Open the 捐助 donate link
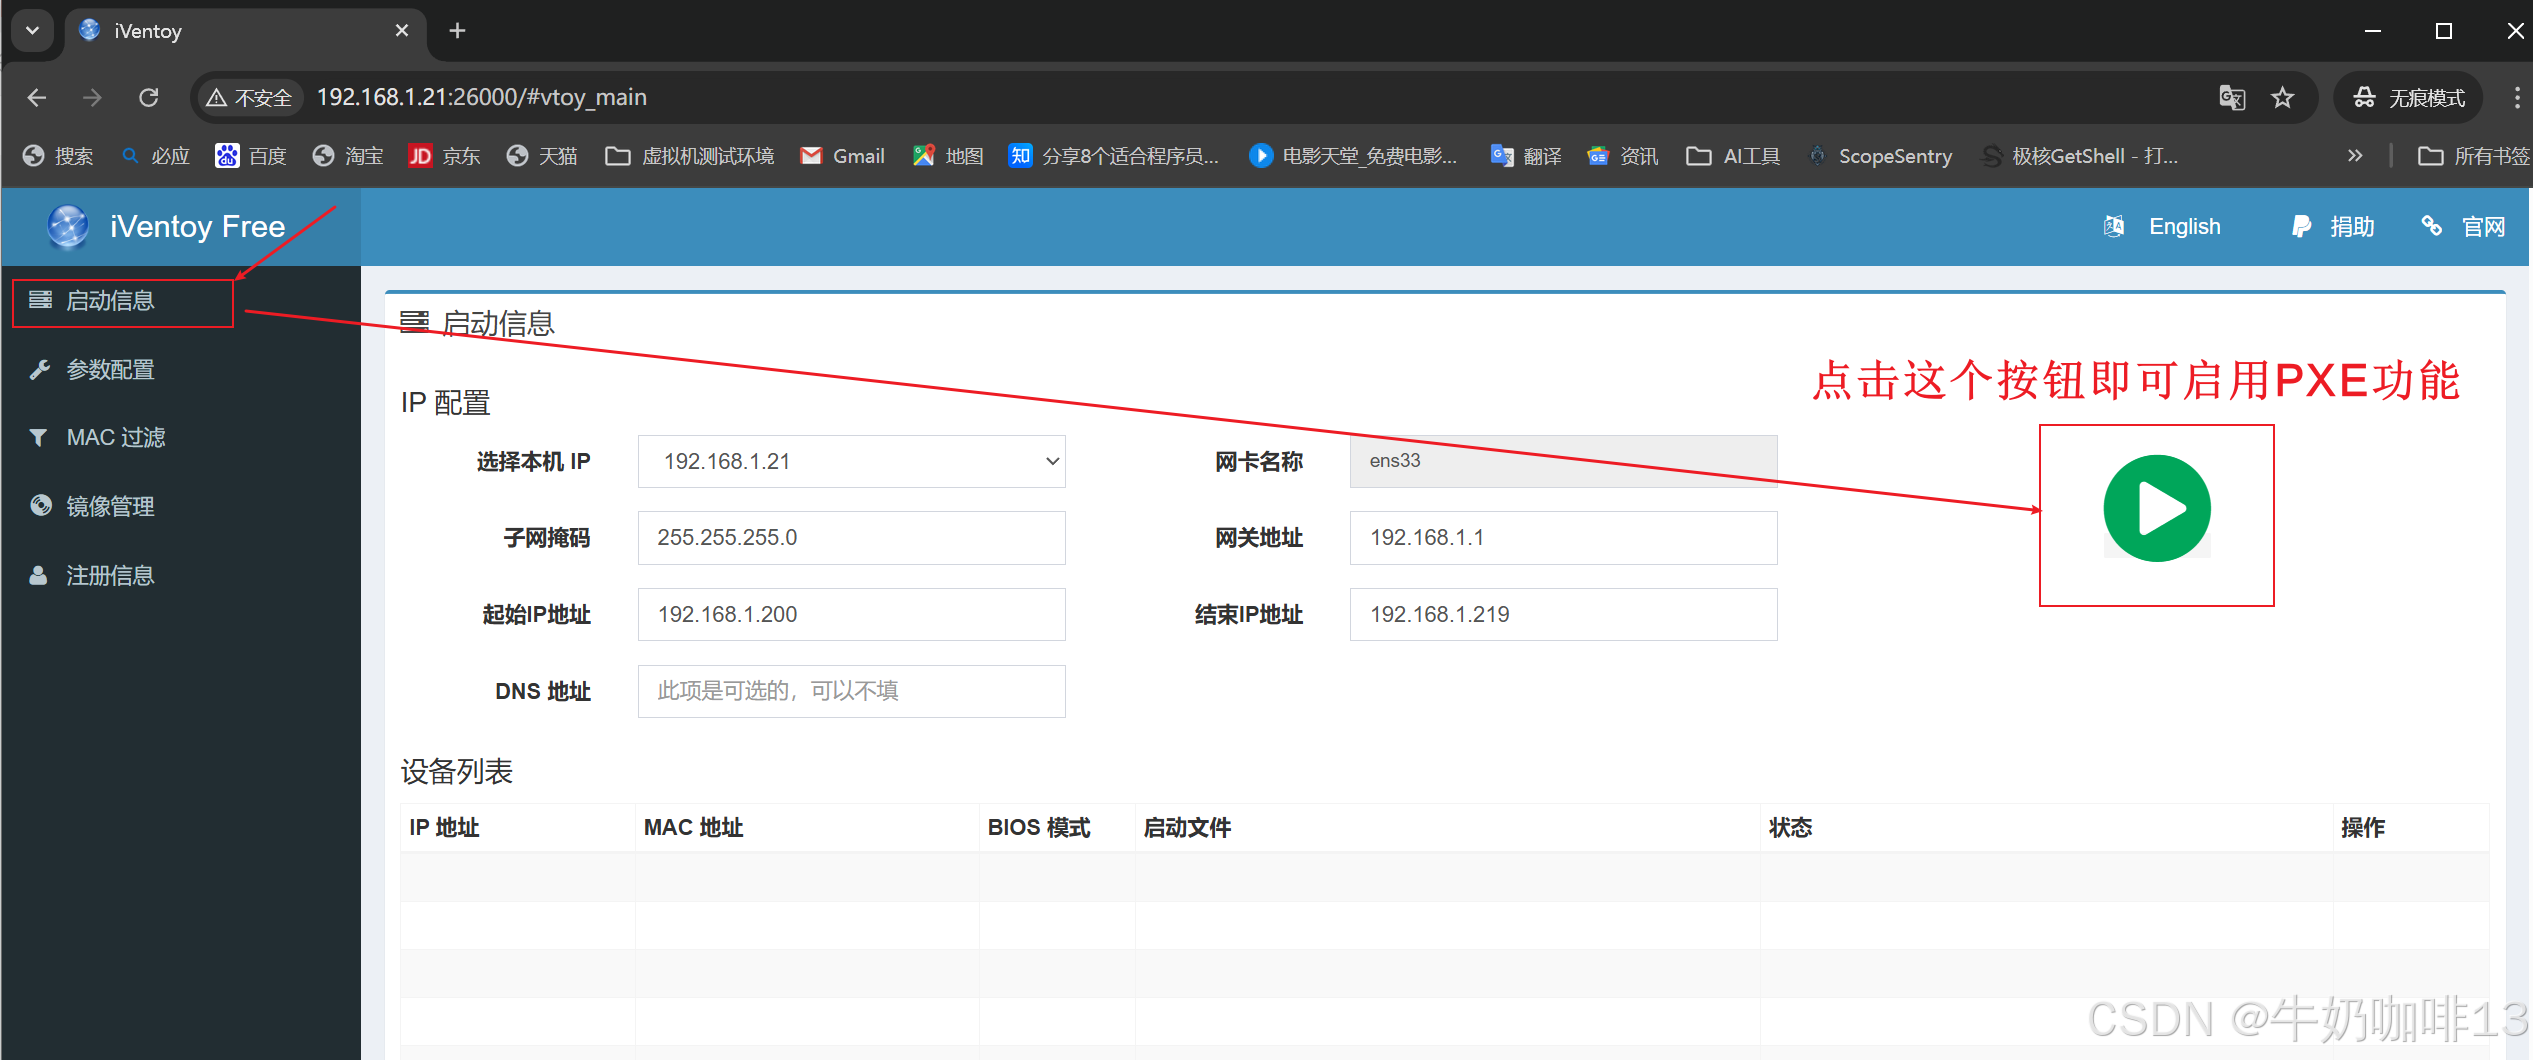 coord(2352,227)
